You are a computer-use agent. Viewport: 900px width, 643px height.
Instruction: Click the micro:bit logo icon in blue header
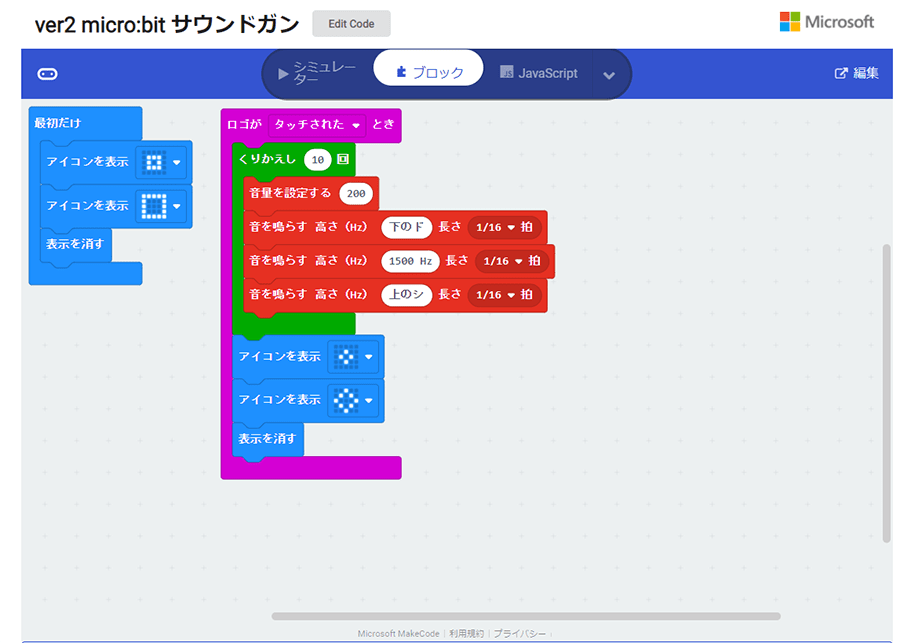coord(48,73)
